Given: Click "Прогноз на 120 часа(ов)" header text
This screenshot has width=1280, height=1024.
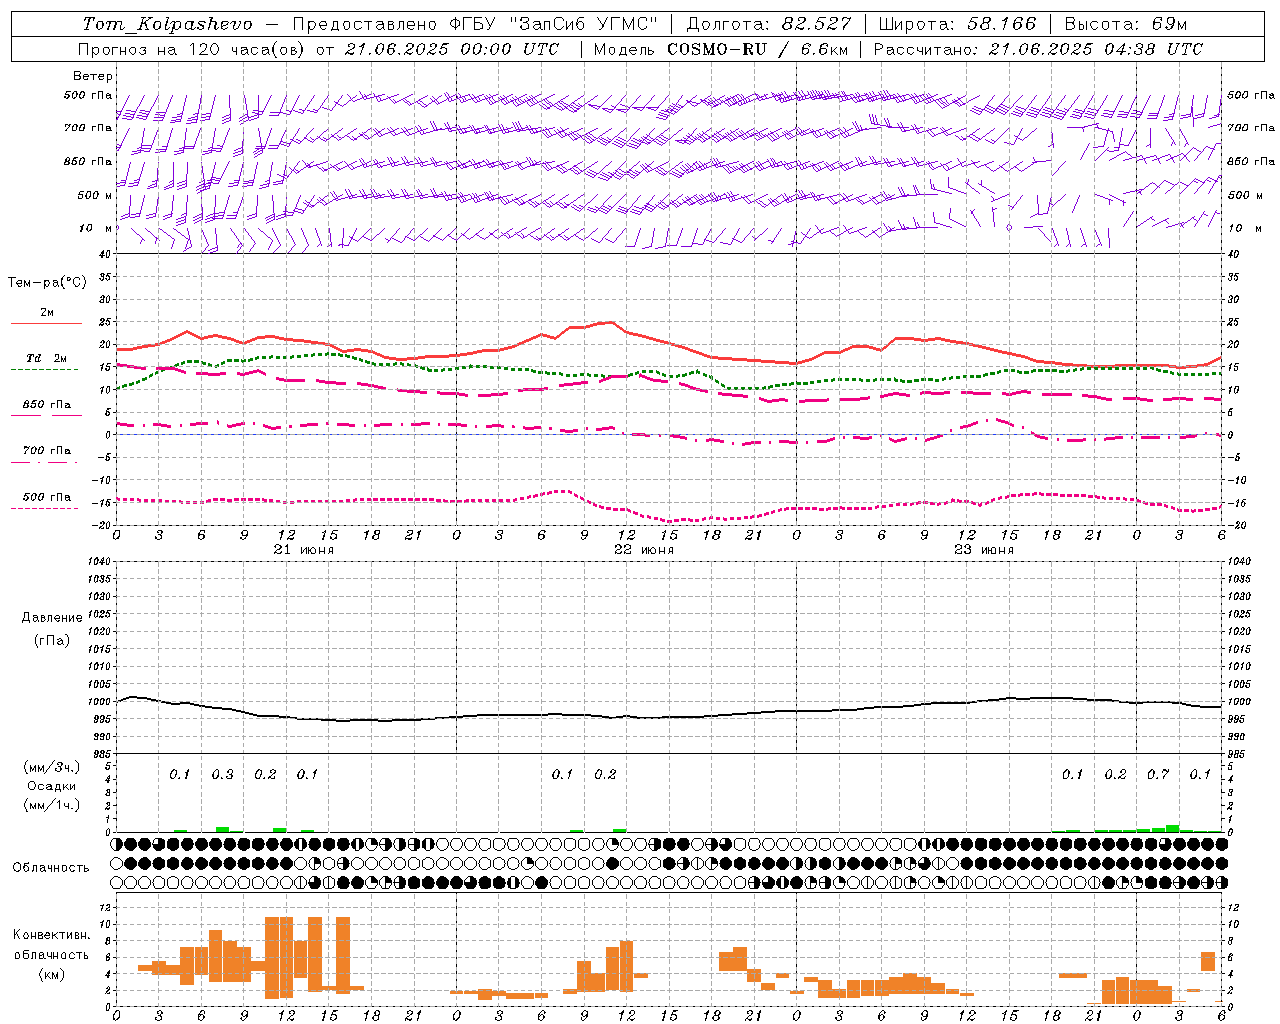Looking at the screenshot, I should pos(193,49).
